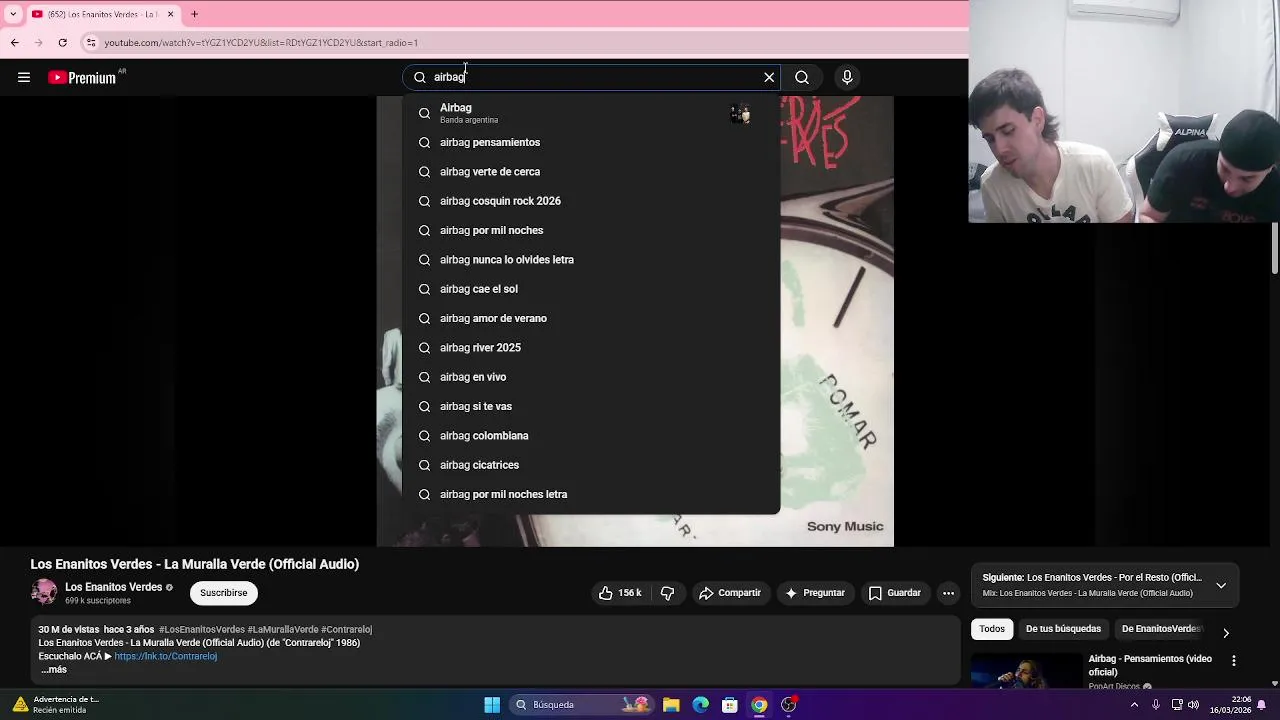The image size is (1280, 720).
Task: Start voice search with the microphone icon
Action: pos(847,77)
